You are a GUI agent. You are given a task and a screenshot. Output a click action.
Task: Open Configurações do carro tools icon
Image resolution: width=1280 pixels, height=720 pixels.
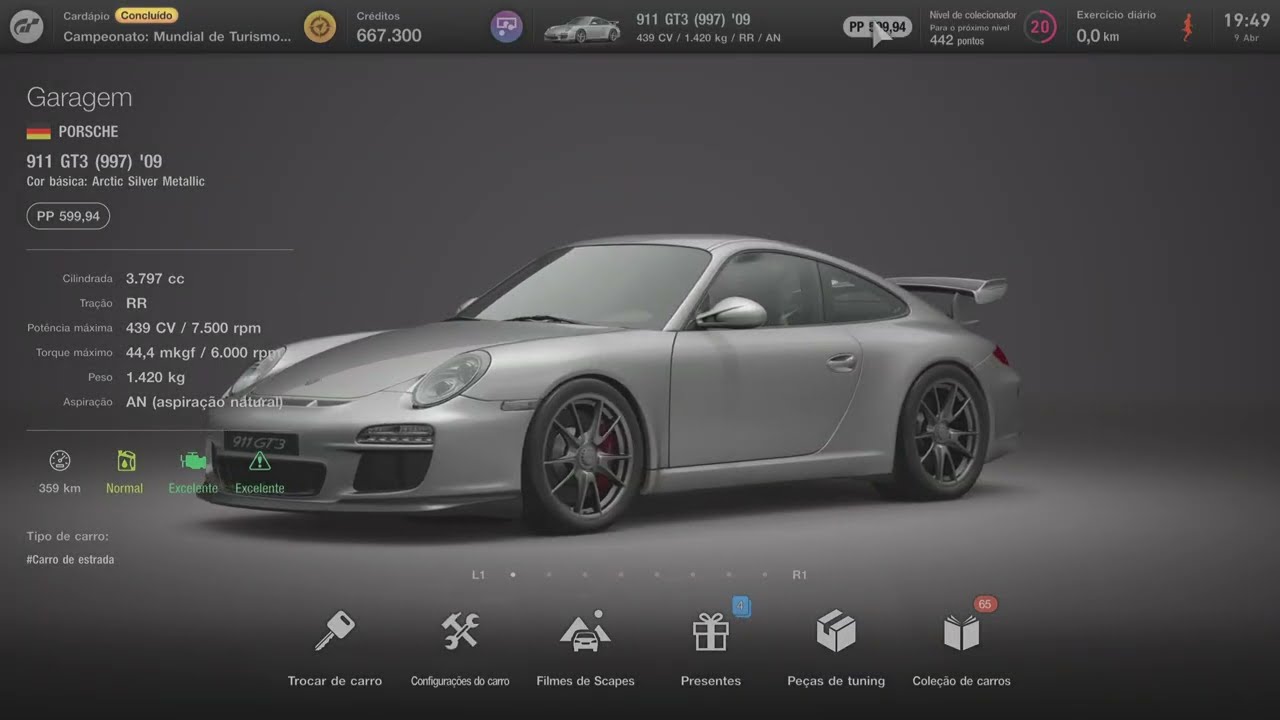(x=460, y=631)
